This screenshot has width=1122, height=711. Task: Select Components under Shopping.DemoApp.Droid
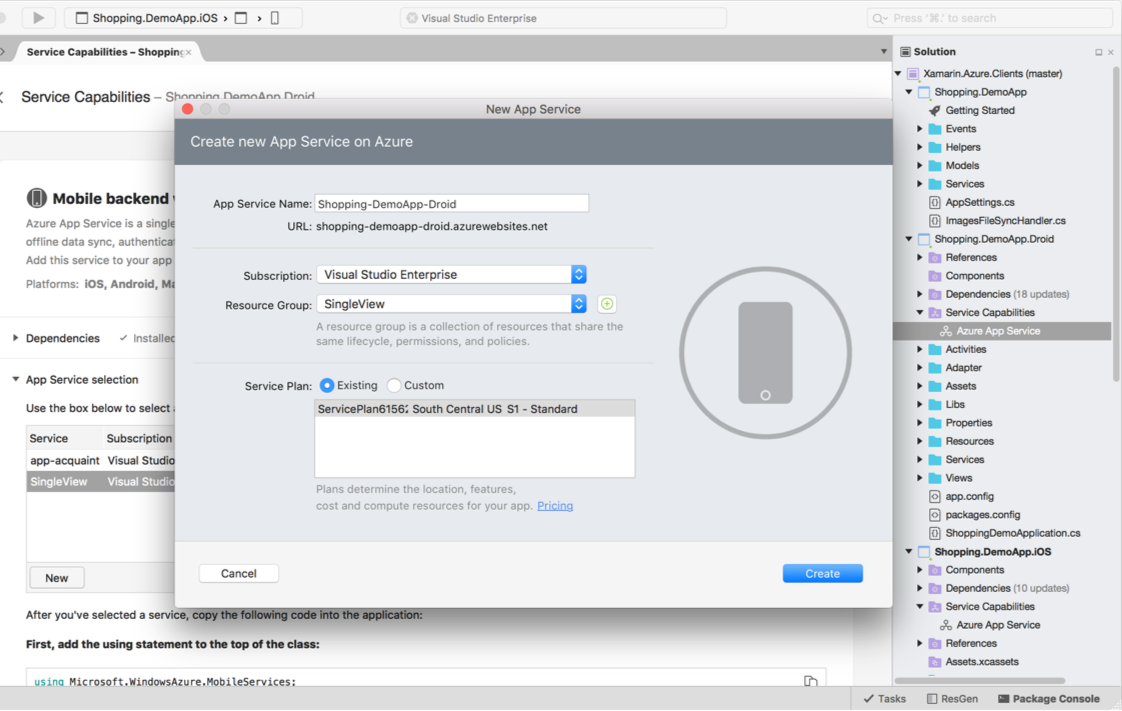click(x=973, y=276)
